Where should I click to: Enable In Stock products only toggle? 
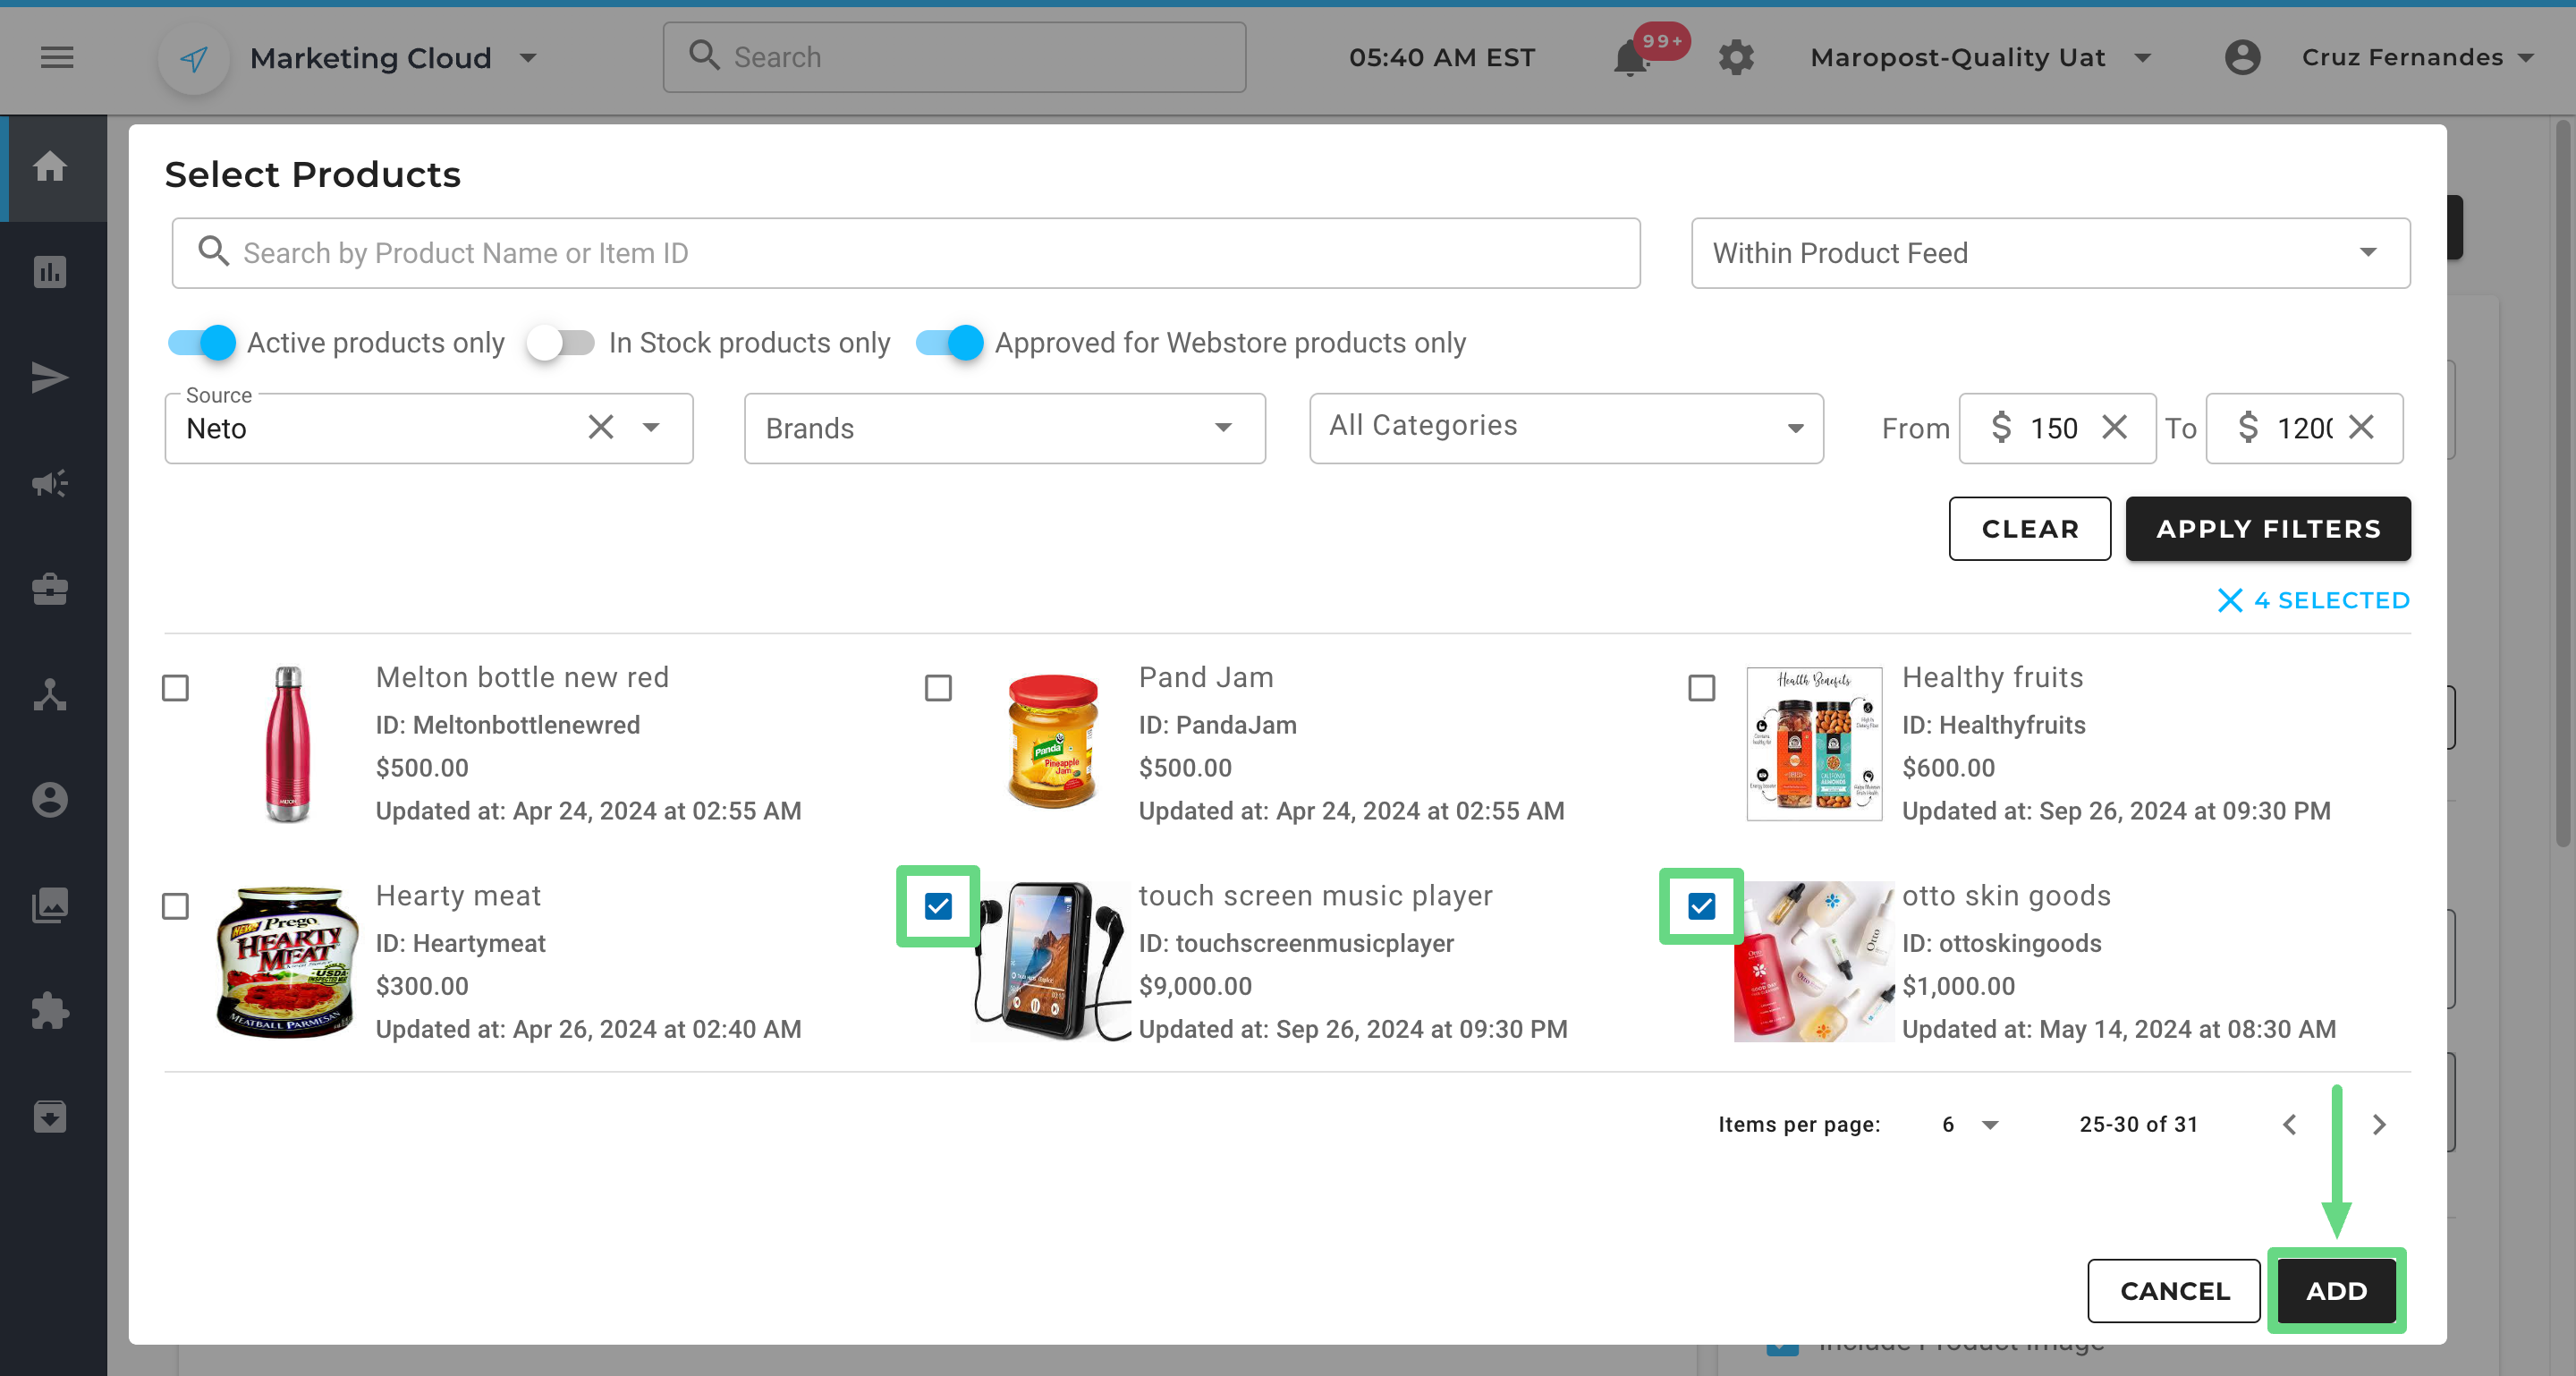[x=561, y=343]
